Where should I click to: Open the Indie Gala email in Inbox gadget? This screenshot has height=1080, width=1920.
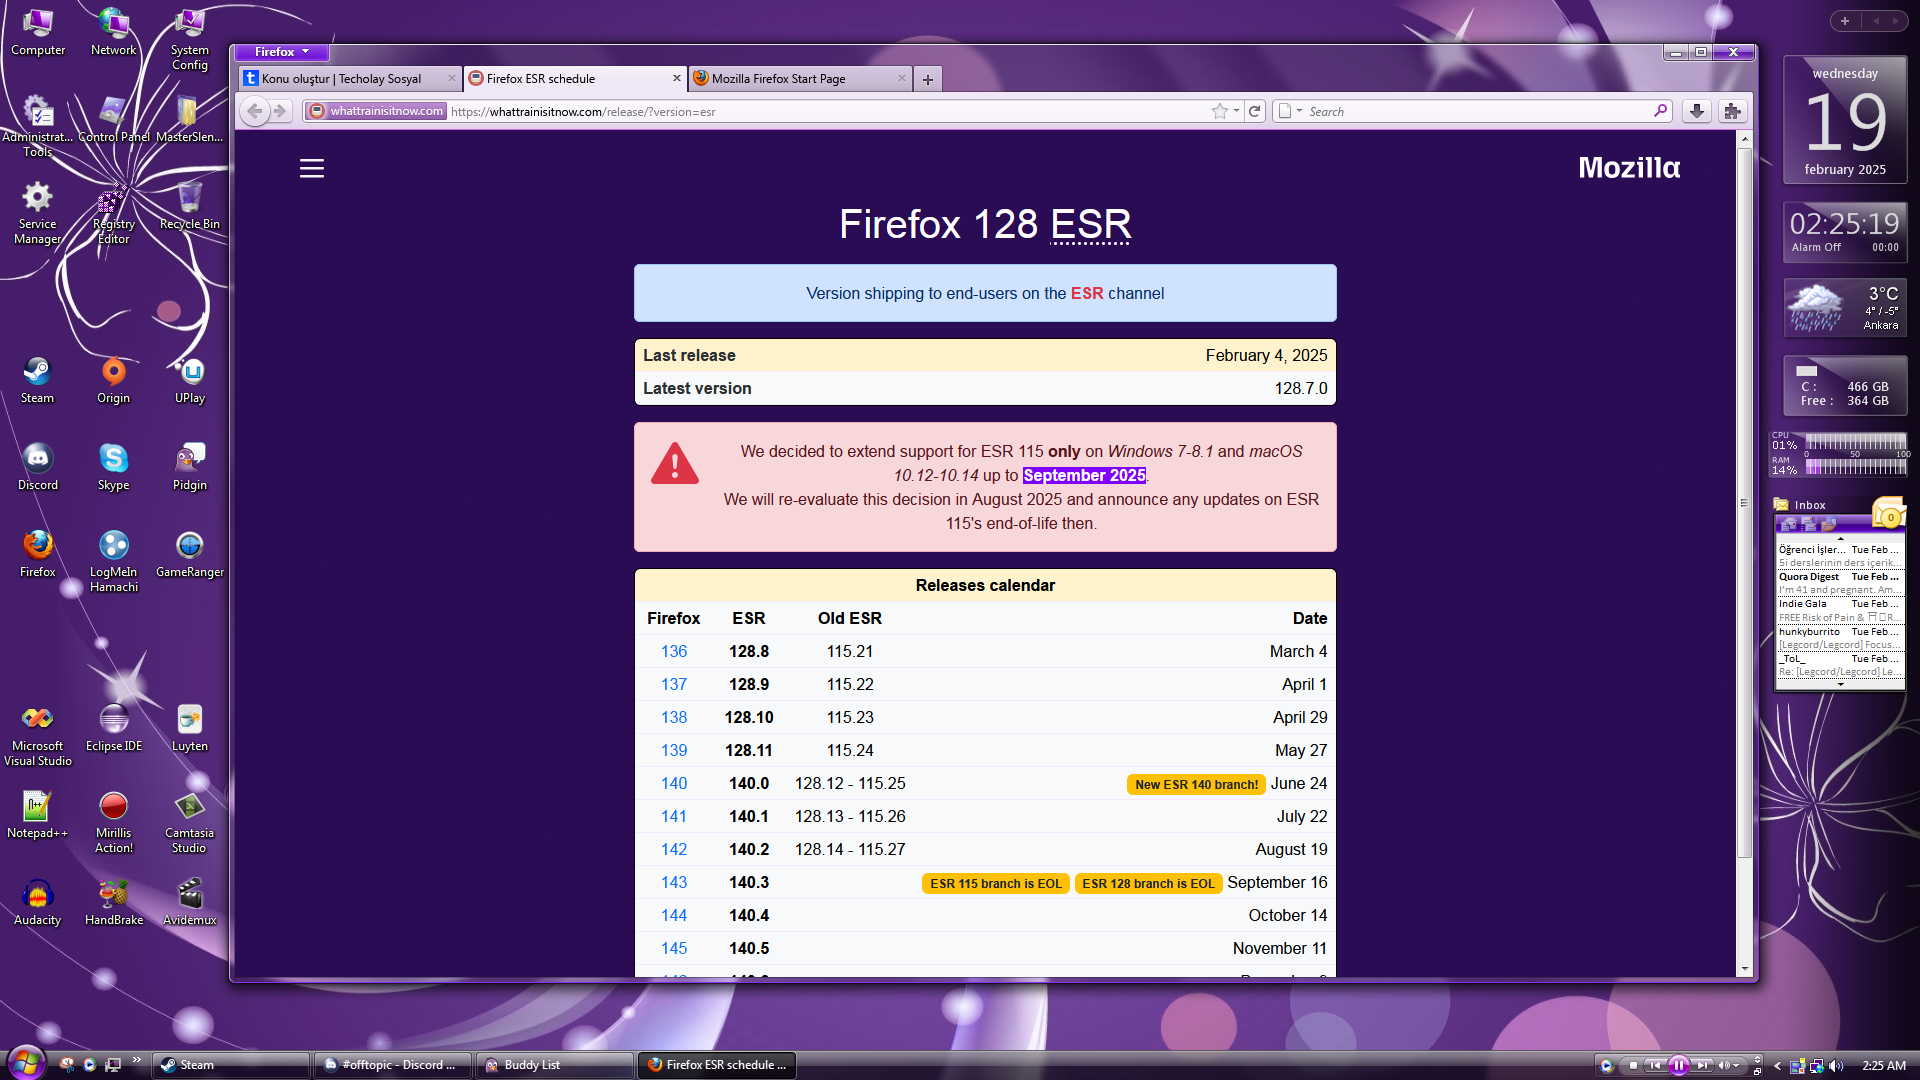click(1838, 610)
